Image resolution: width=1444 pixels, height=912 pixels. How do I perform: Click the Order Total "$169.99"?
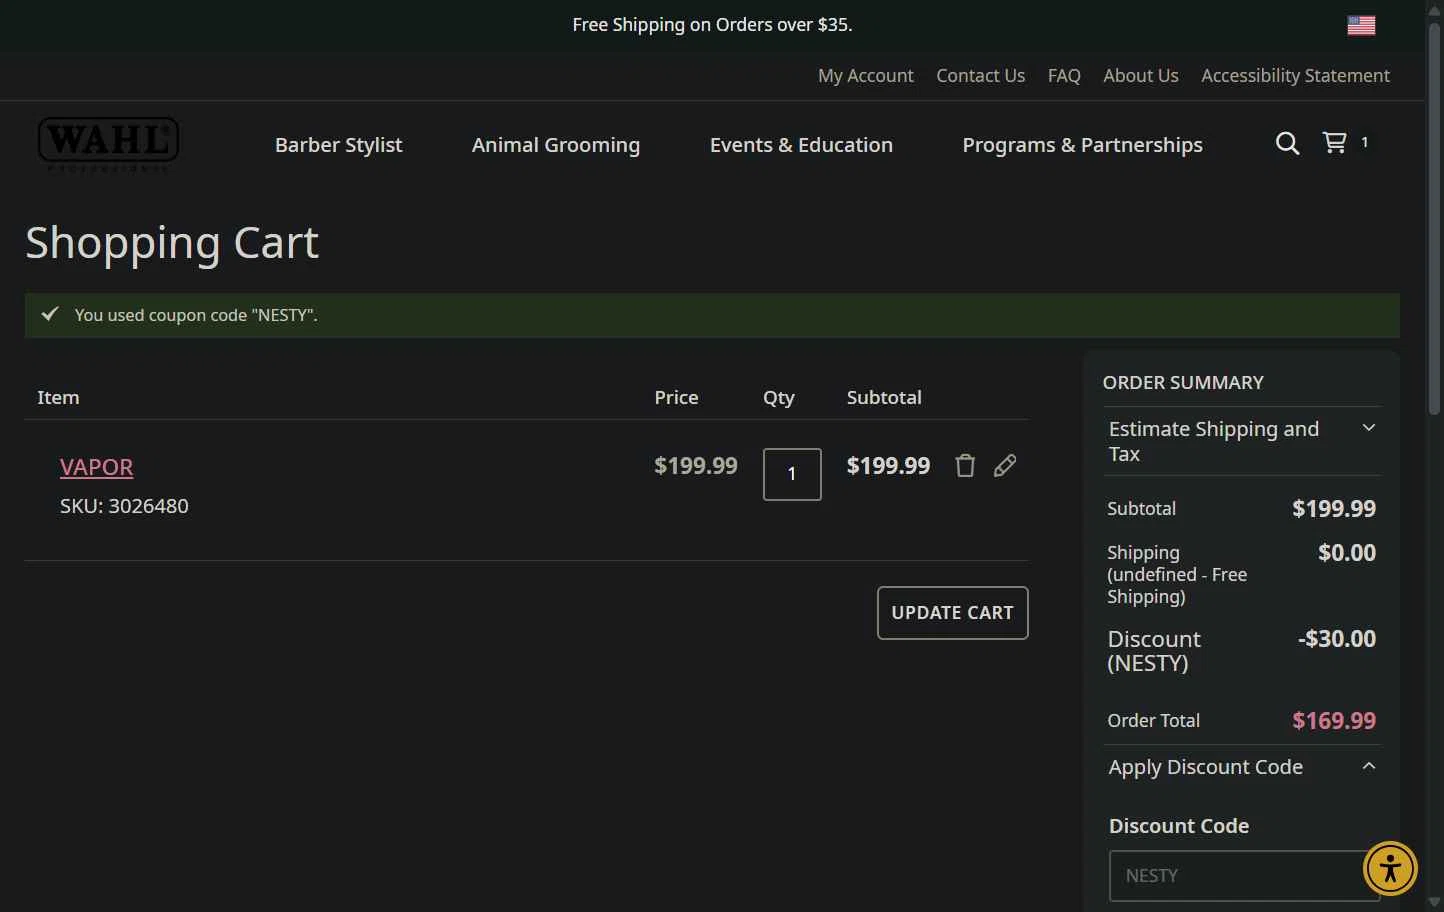pyautogui.click(x=1334, y=720)
